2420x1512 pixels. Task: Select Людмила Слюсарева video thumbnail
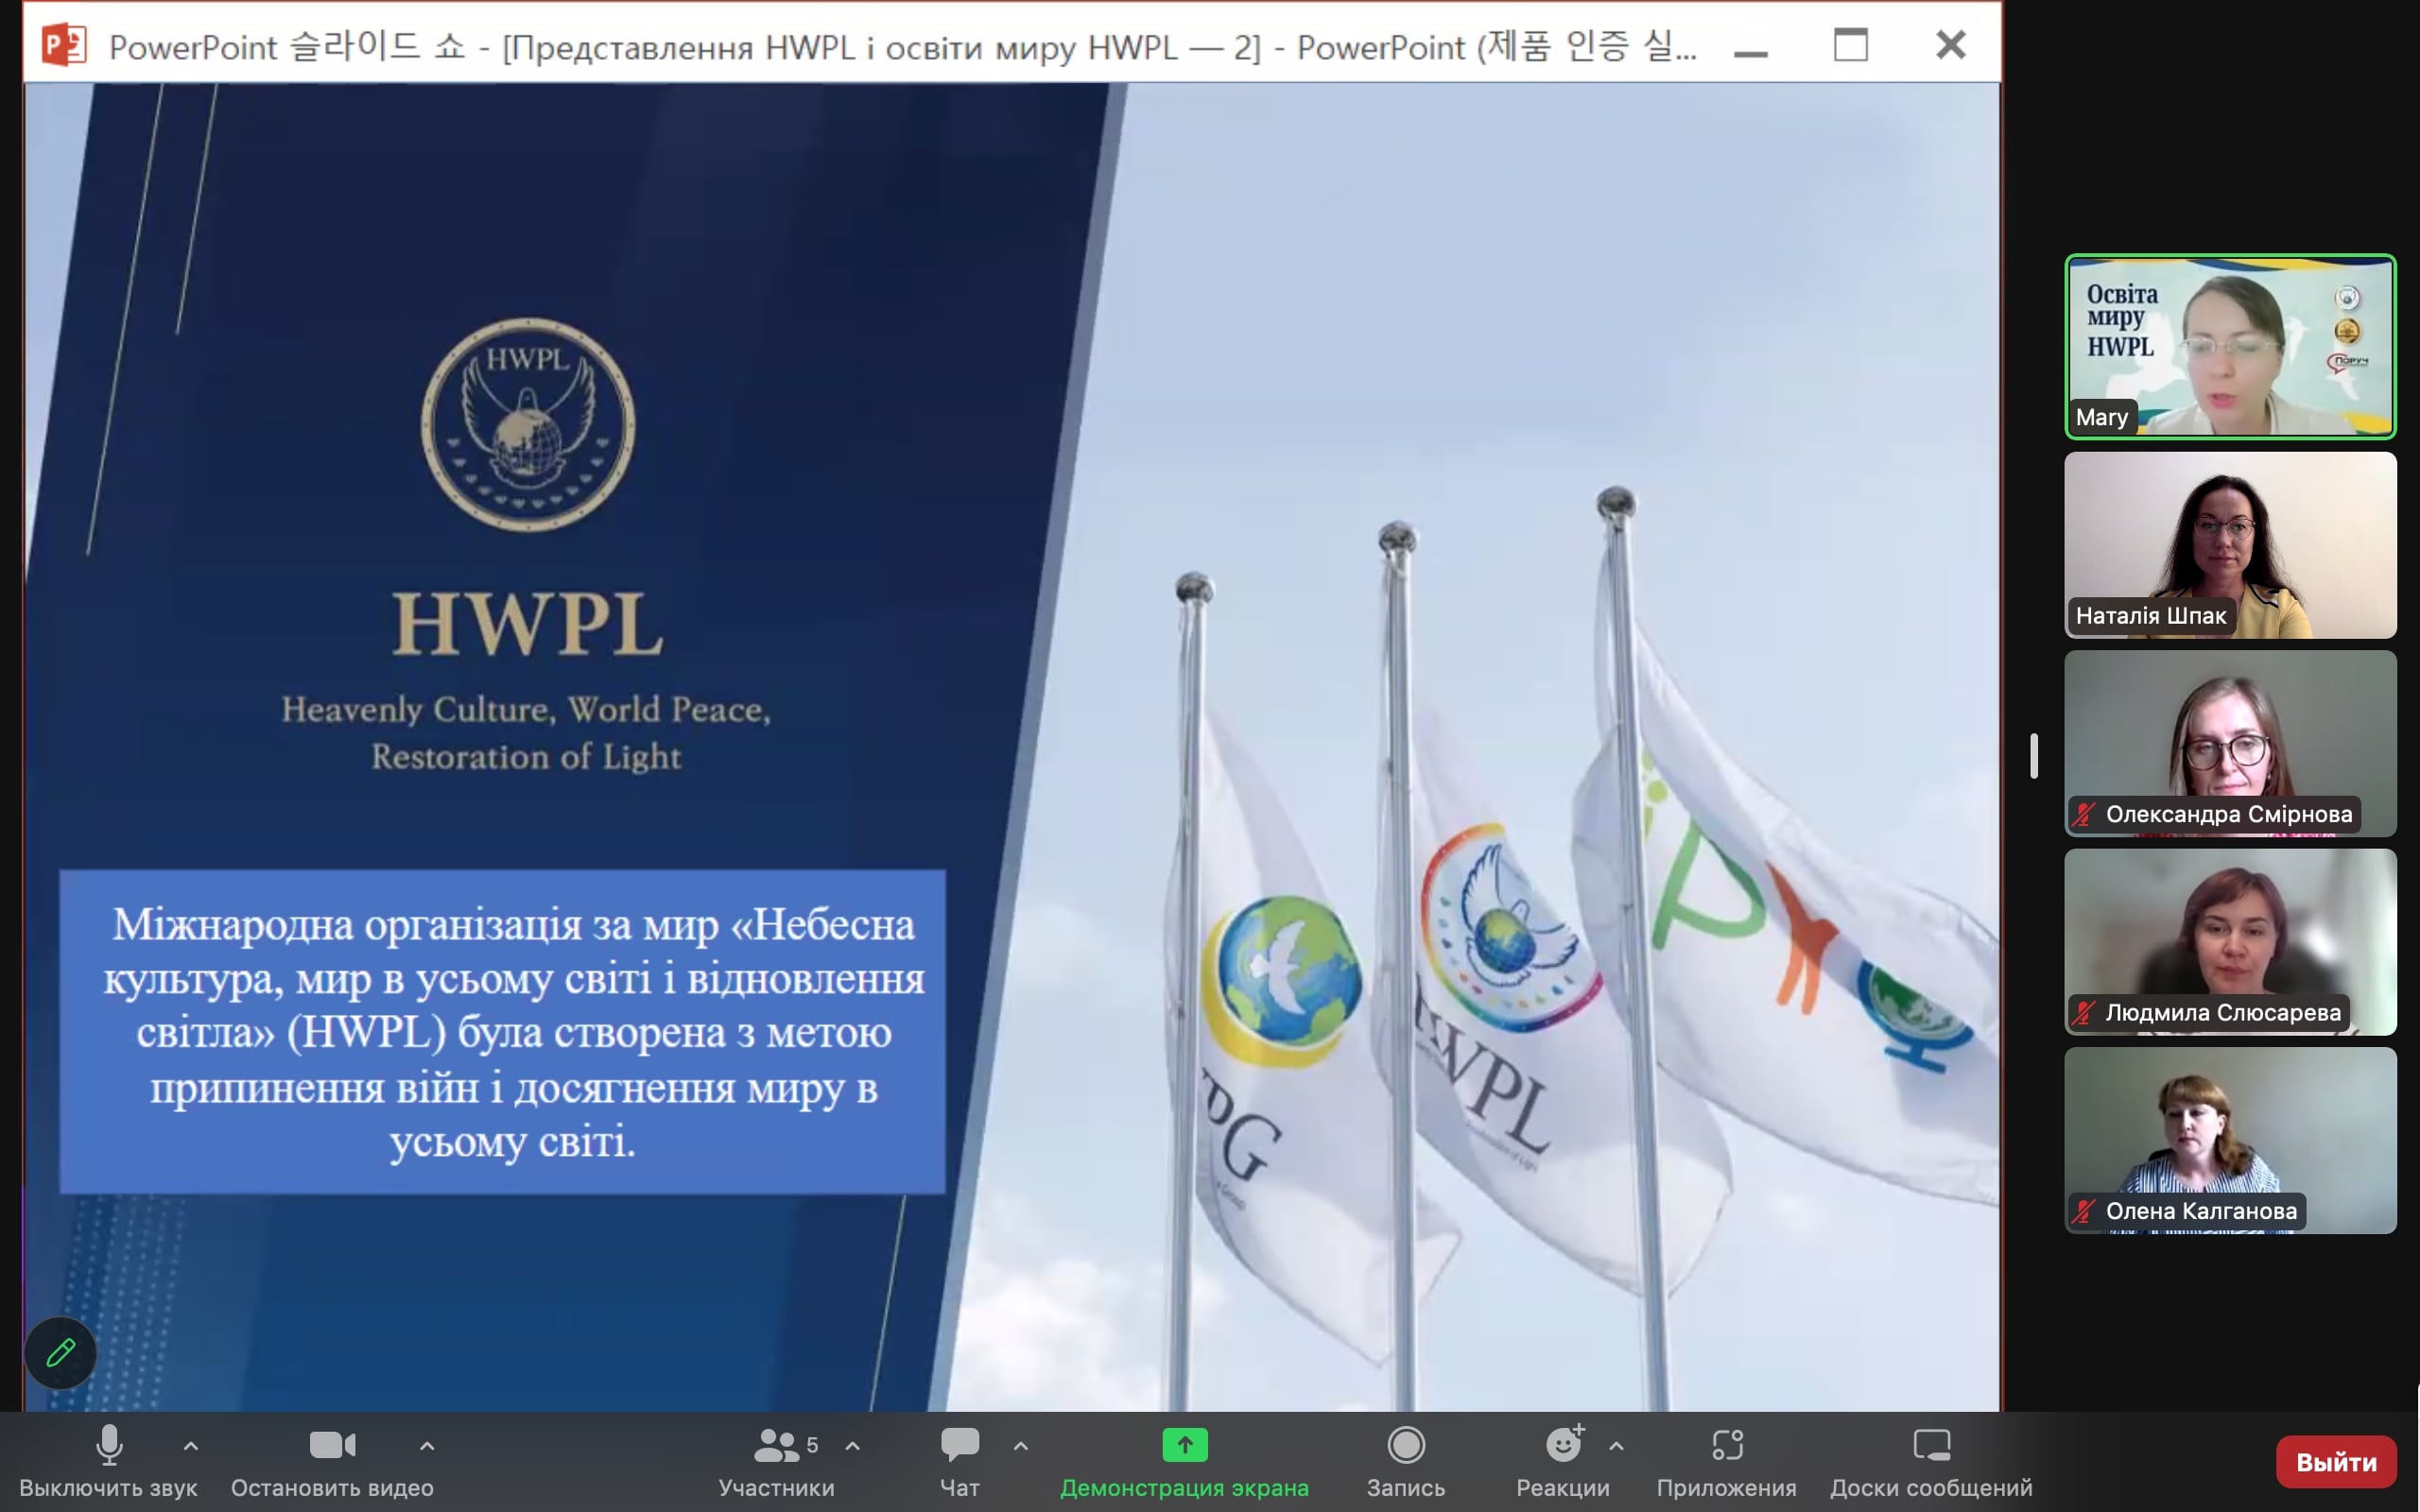tap(2230, 942)
